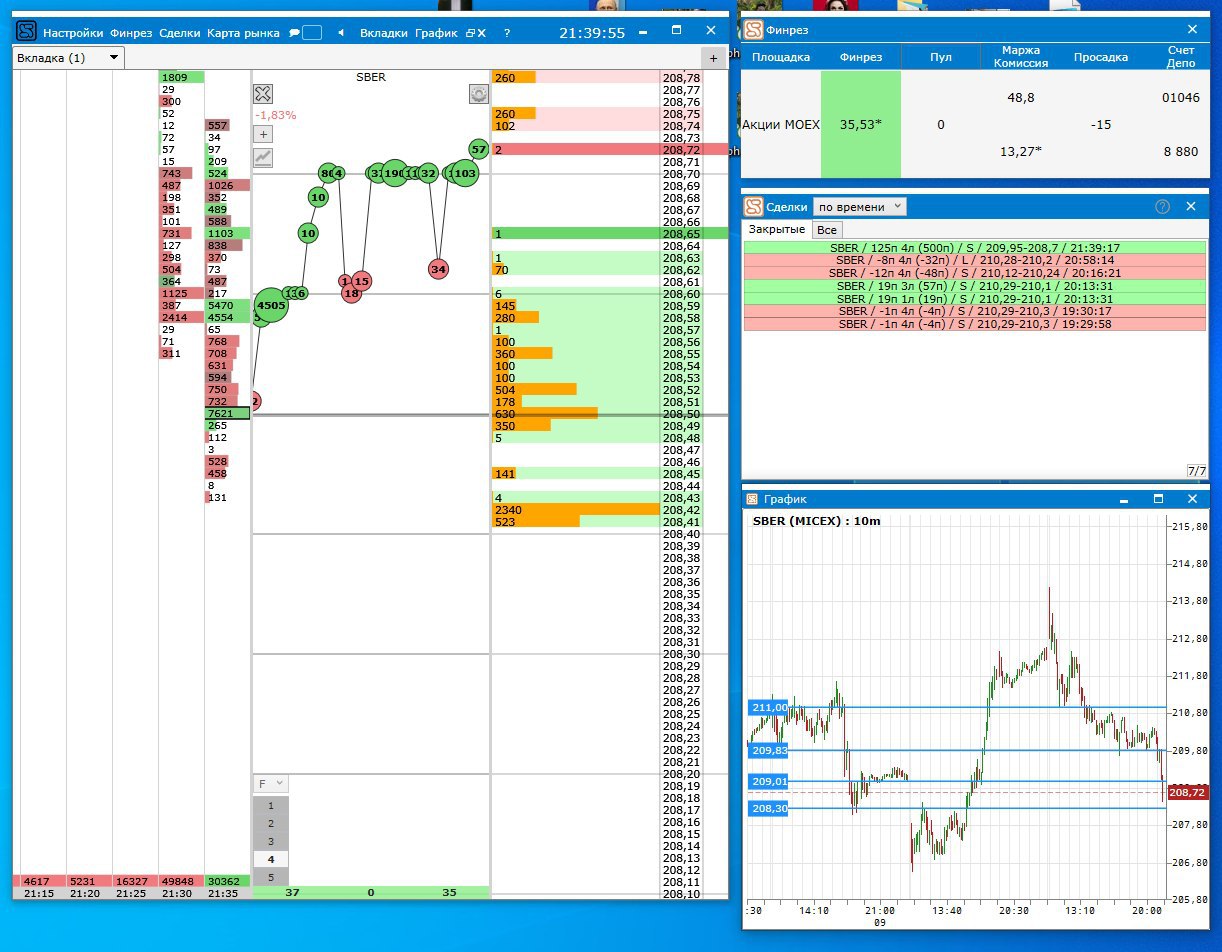Add a new tab with plus button
Viewport: 1222px width, 952px height.
(714, 58)
